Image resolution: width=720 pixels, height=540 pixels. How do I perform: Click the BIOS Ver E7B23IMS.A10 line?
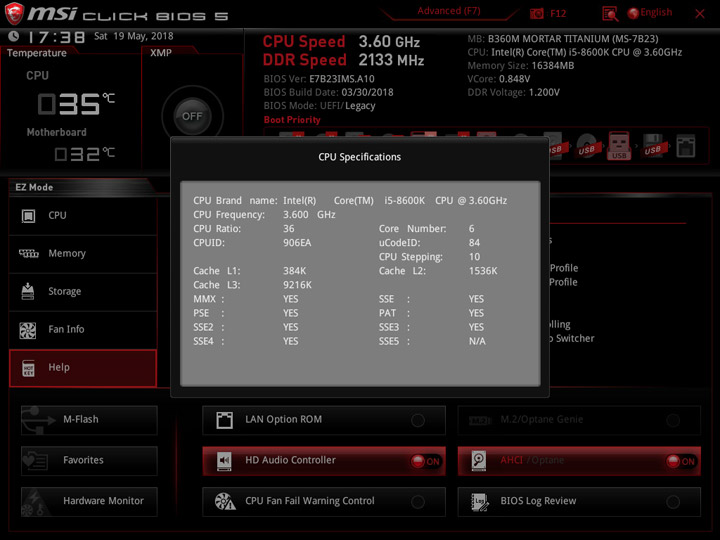[319, 79]
